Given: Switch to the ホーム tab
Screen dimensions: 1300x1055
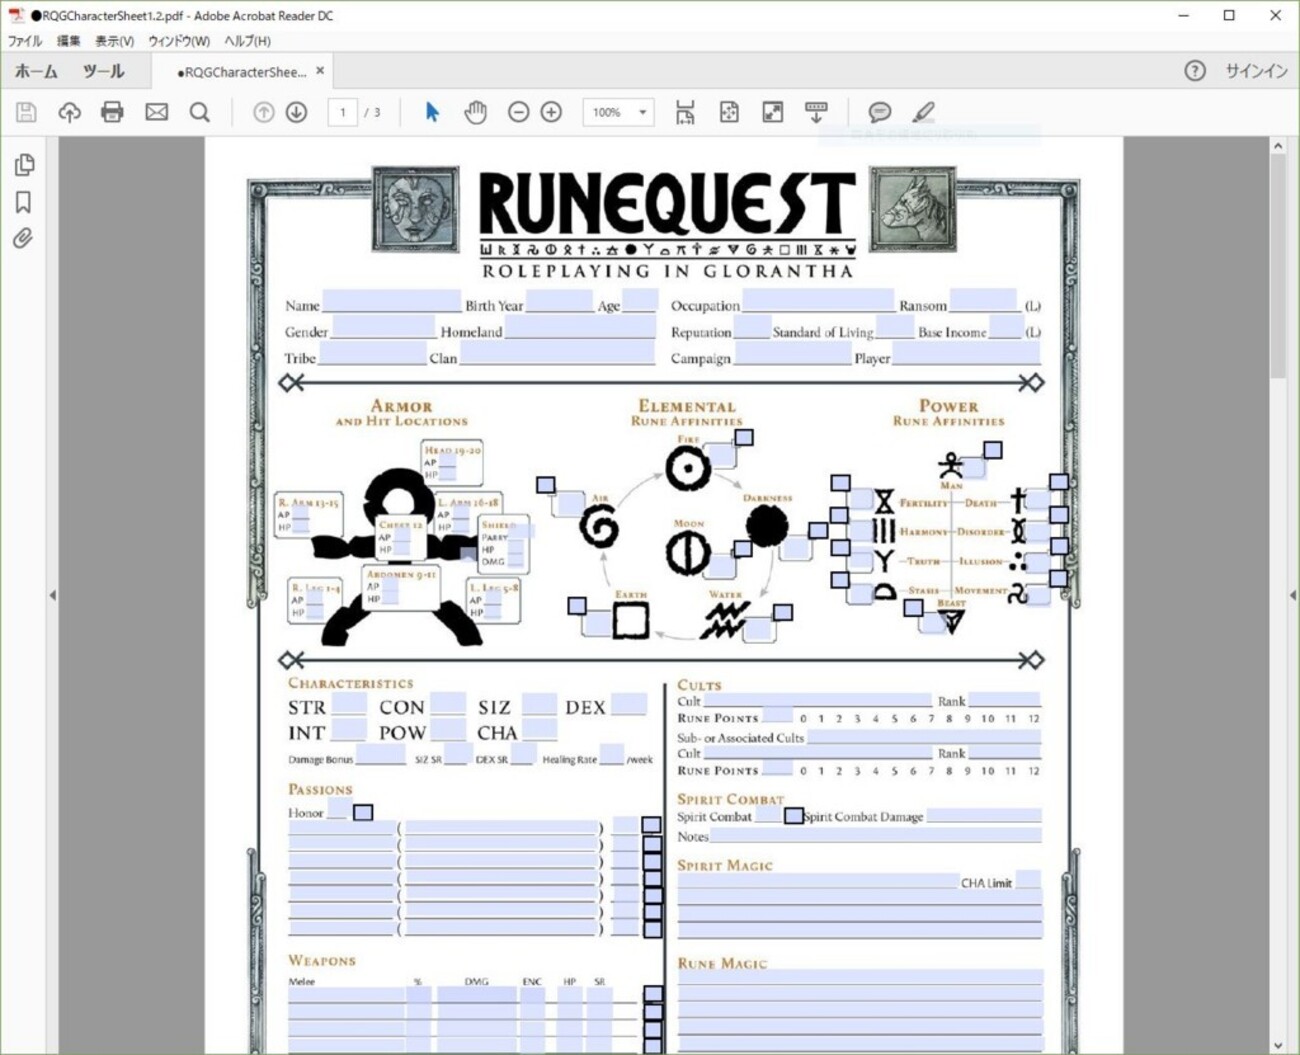Looking at the screenshot, I should click(x=36, y=71).
